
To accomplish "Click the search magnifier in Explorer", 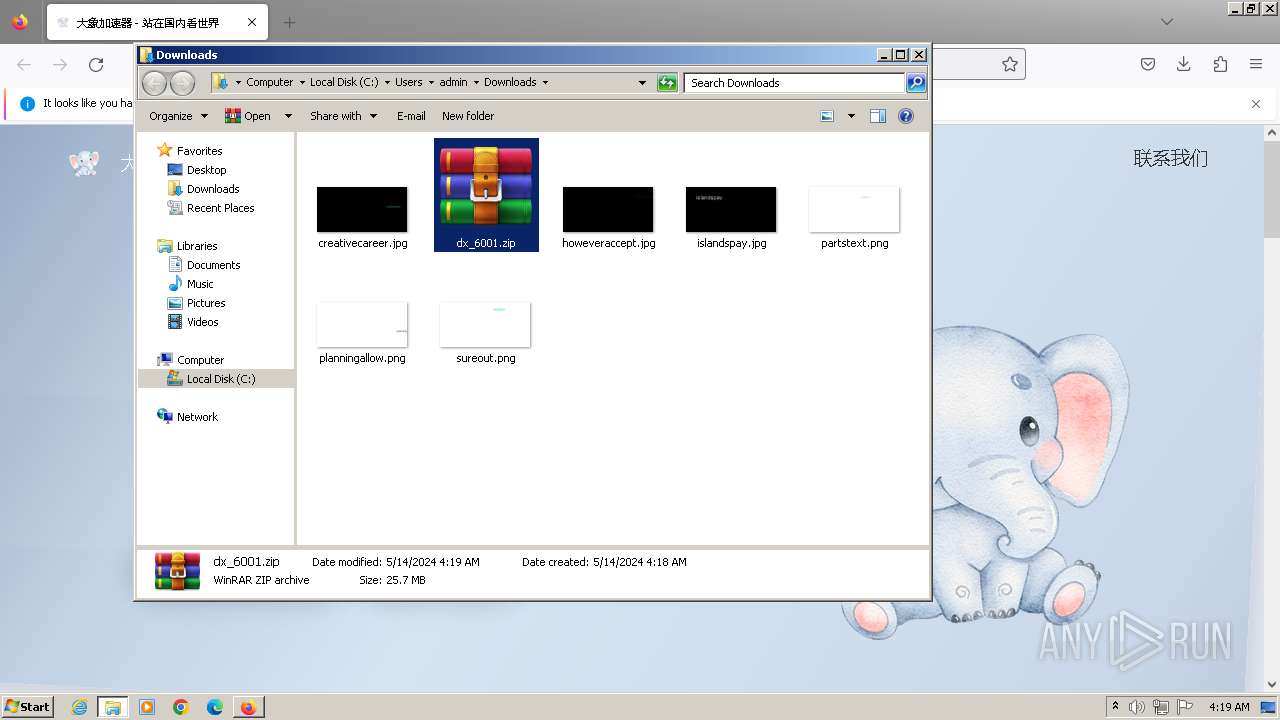I will 916,83.
